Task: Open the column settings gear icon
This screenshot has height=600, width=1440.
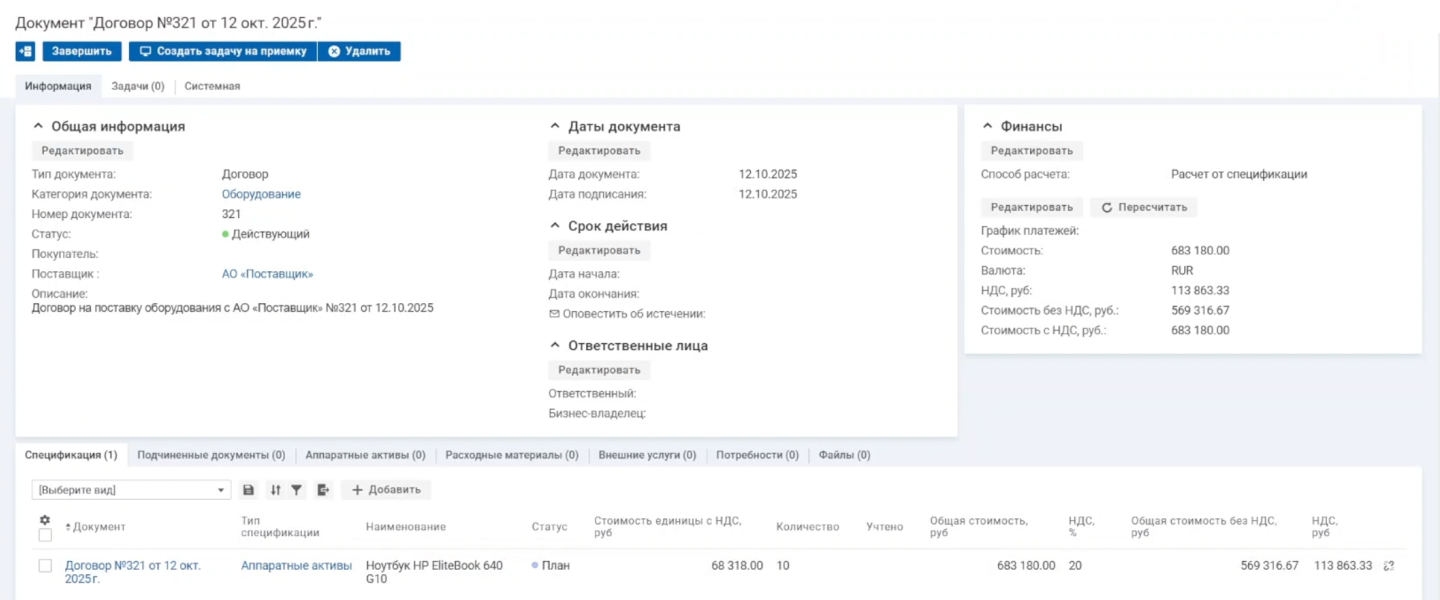Action: (x=44, y=520)
